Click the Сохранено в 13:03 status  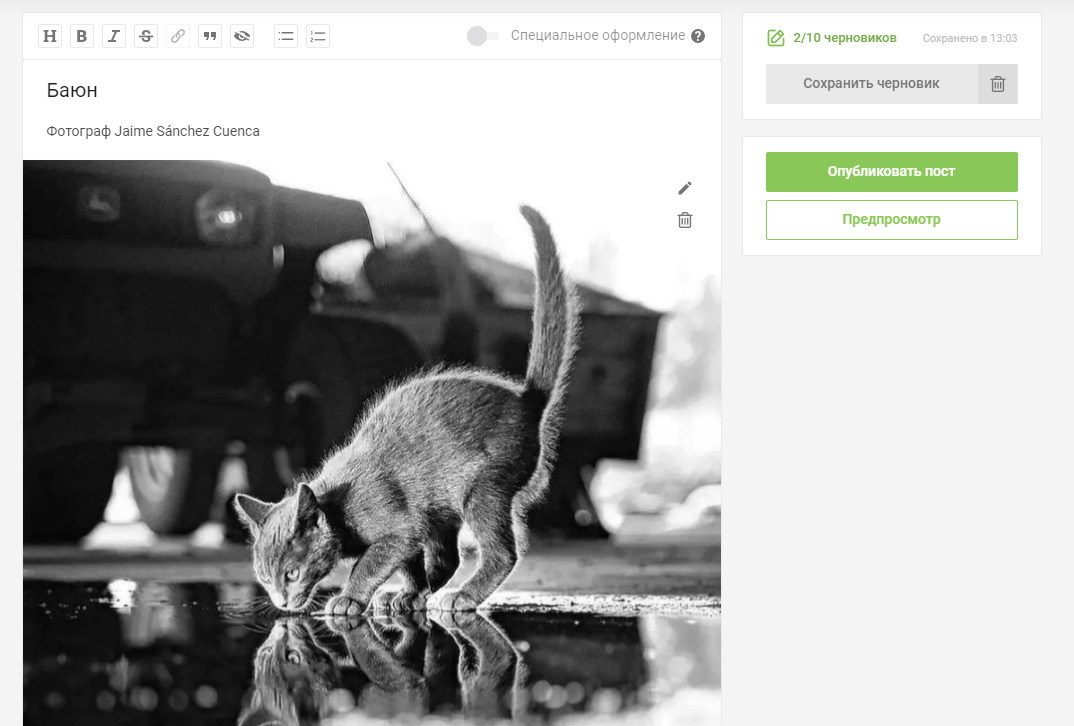coord(969,38)
